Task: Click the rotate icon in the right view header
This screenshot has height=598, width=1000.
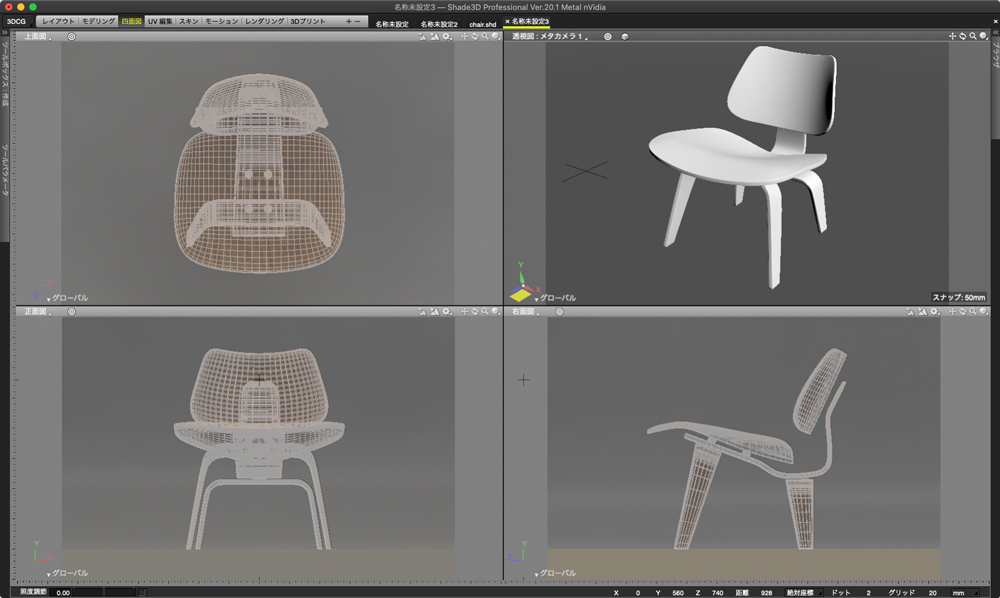Action: (x=962, y=312)
